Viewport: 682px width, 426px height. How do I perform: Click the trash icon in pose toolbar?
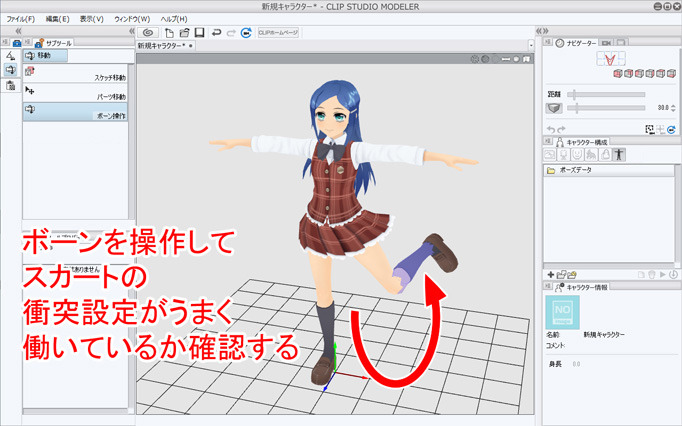coord(652,275)
